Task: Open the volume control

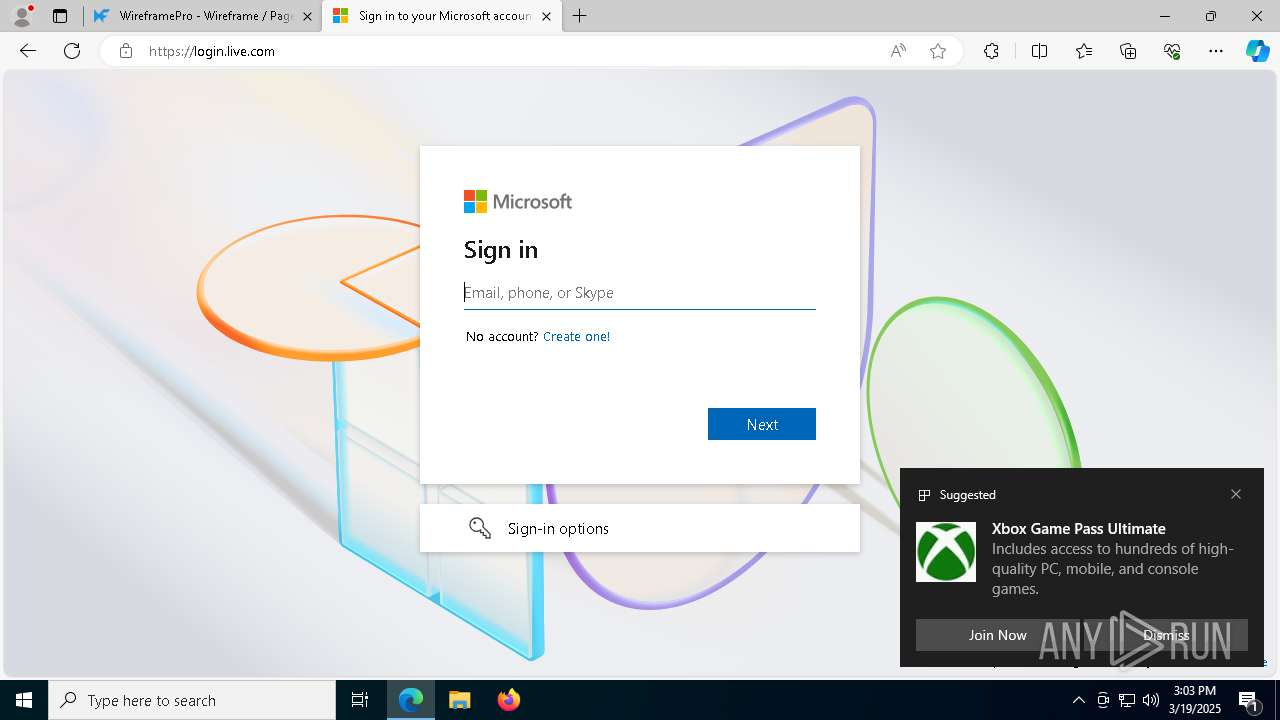Action: (1150, 700)
